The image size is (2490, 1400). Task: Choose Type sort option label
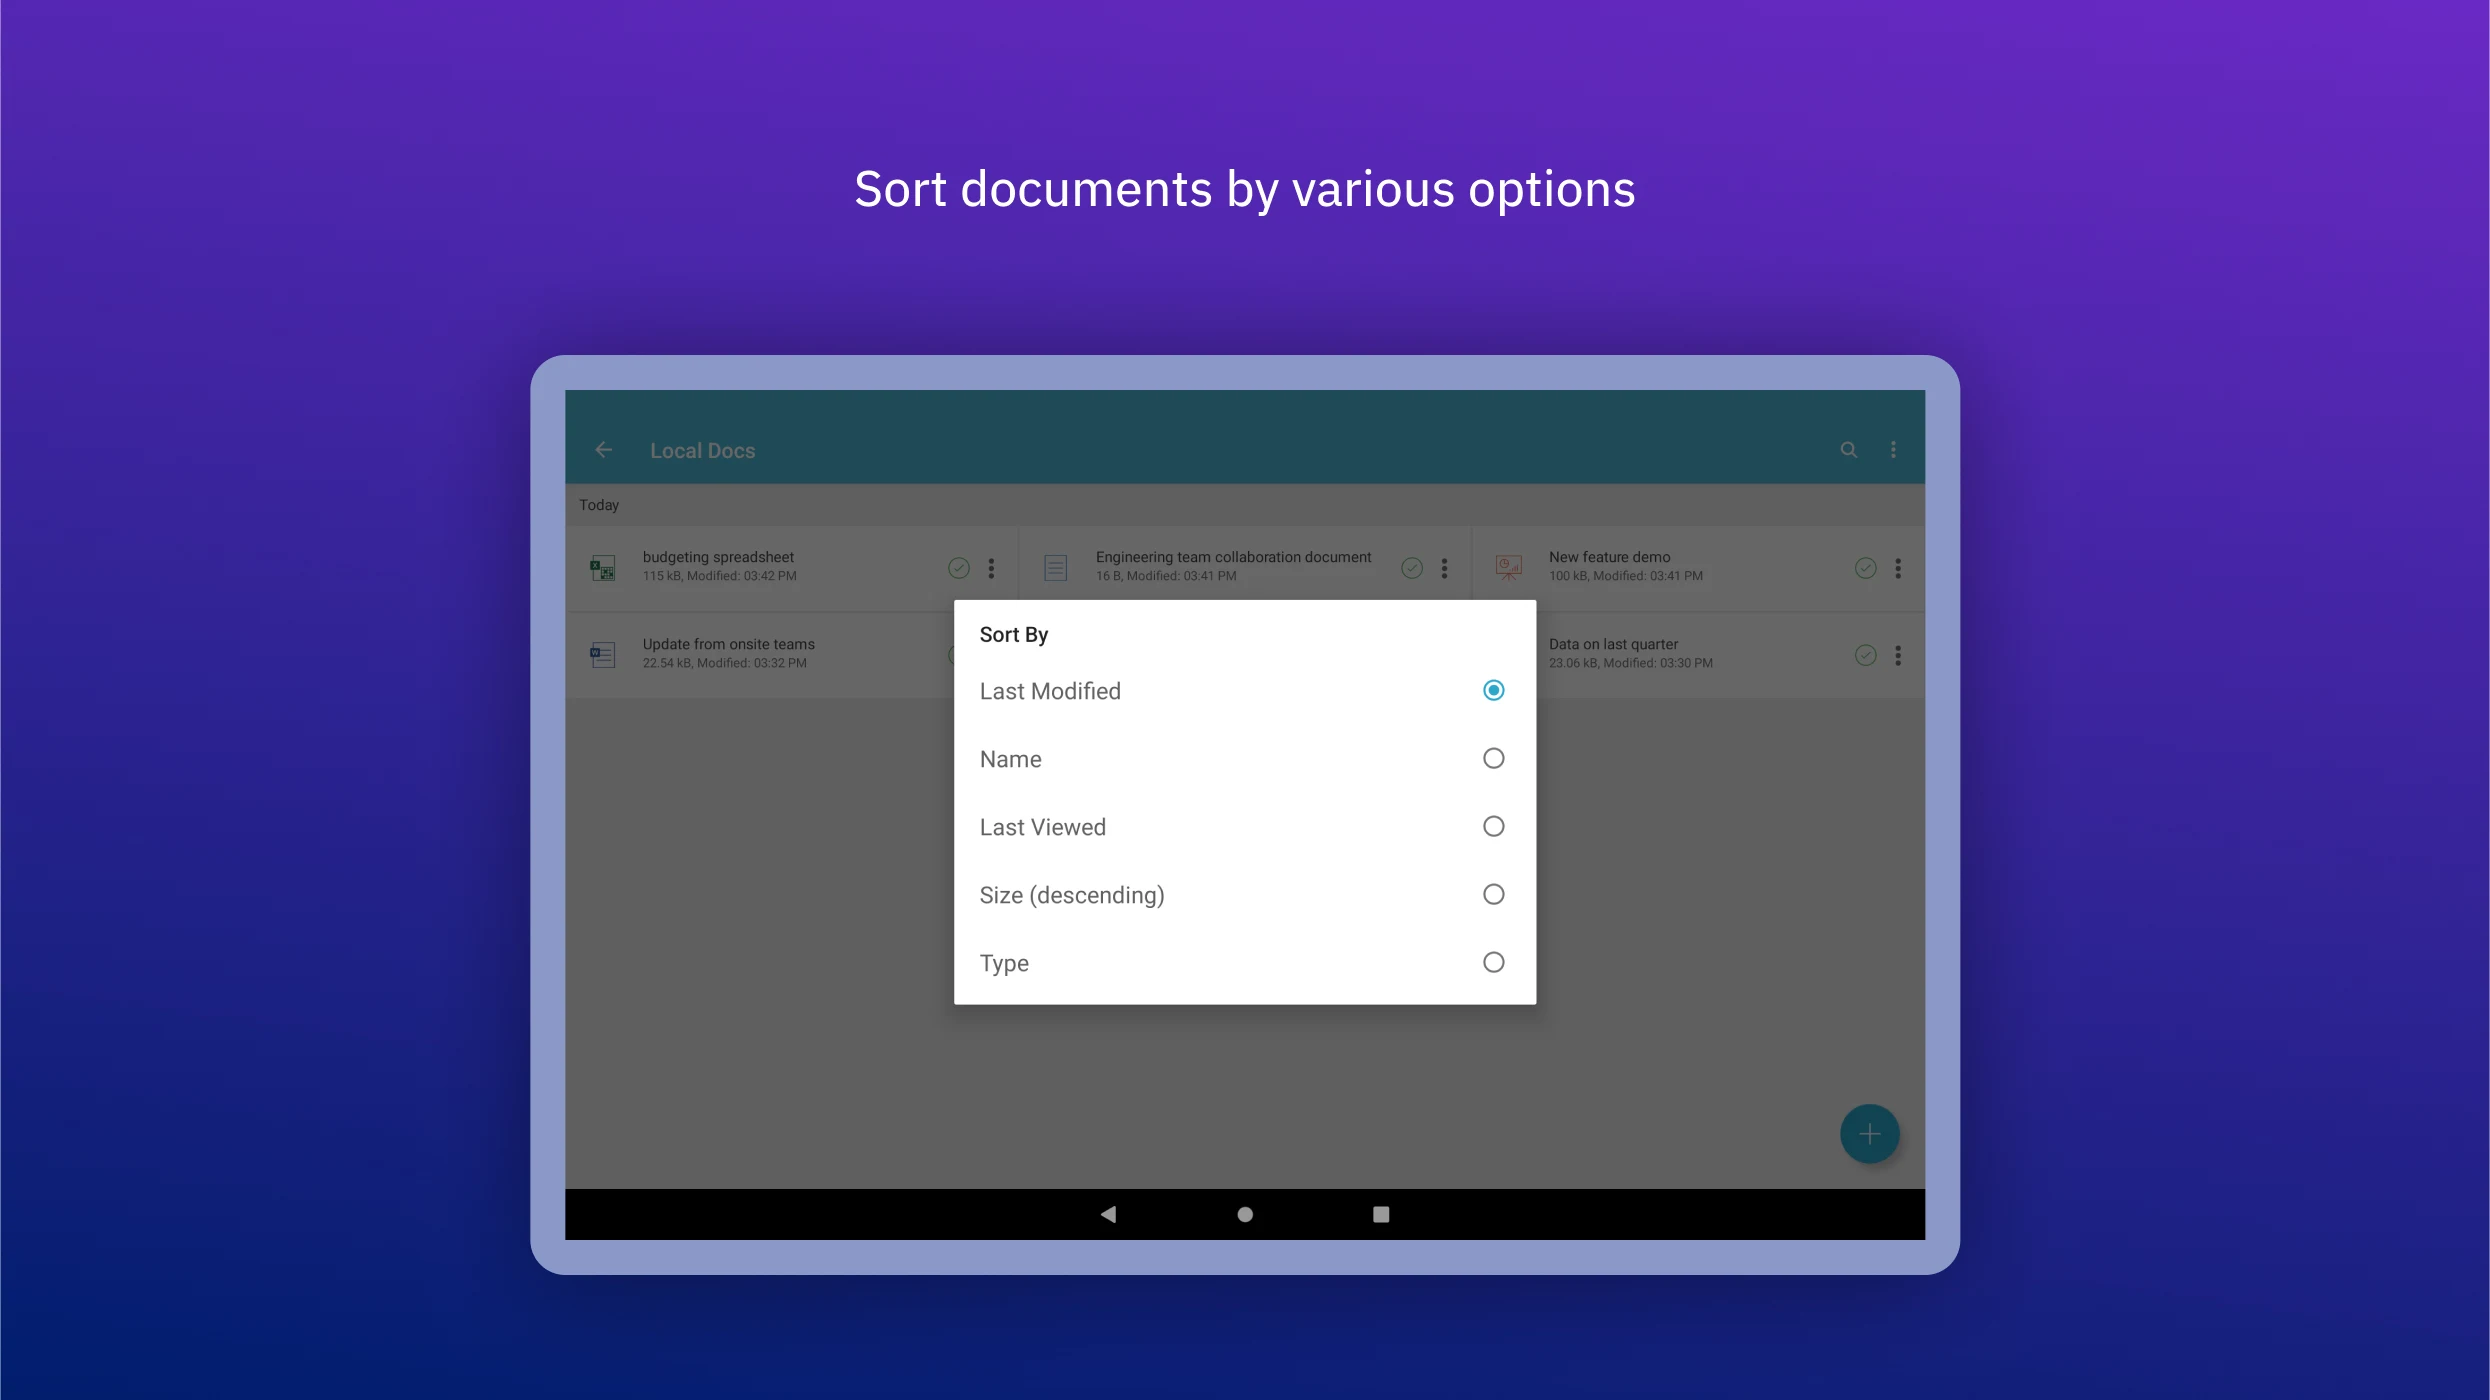[1004, 964]
